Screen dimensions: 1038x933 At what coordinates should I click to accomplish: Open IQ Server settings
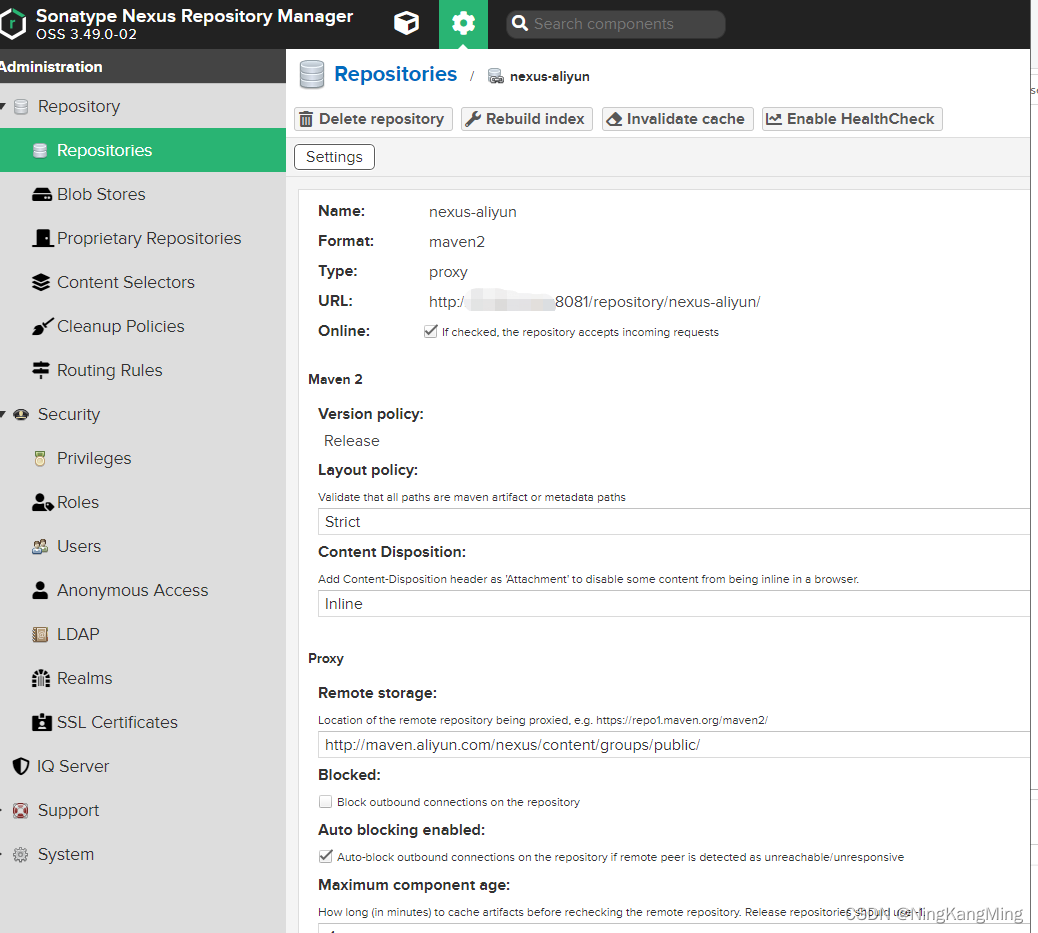pyautogui.click(x=73, y=766)
